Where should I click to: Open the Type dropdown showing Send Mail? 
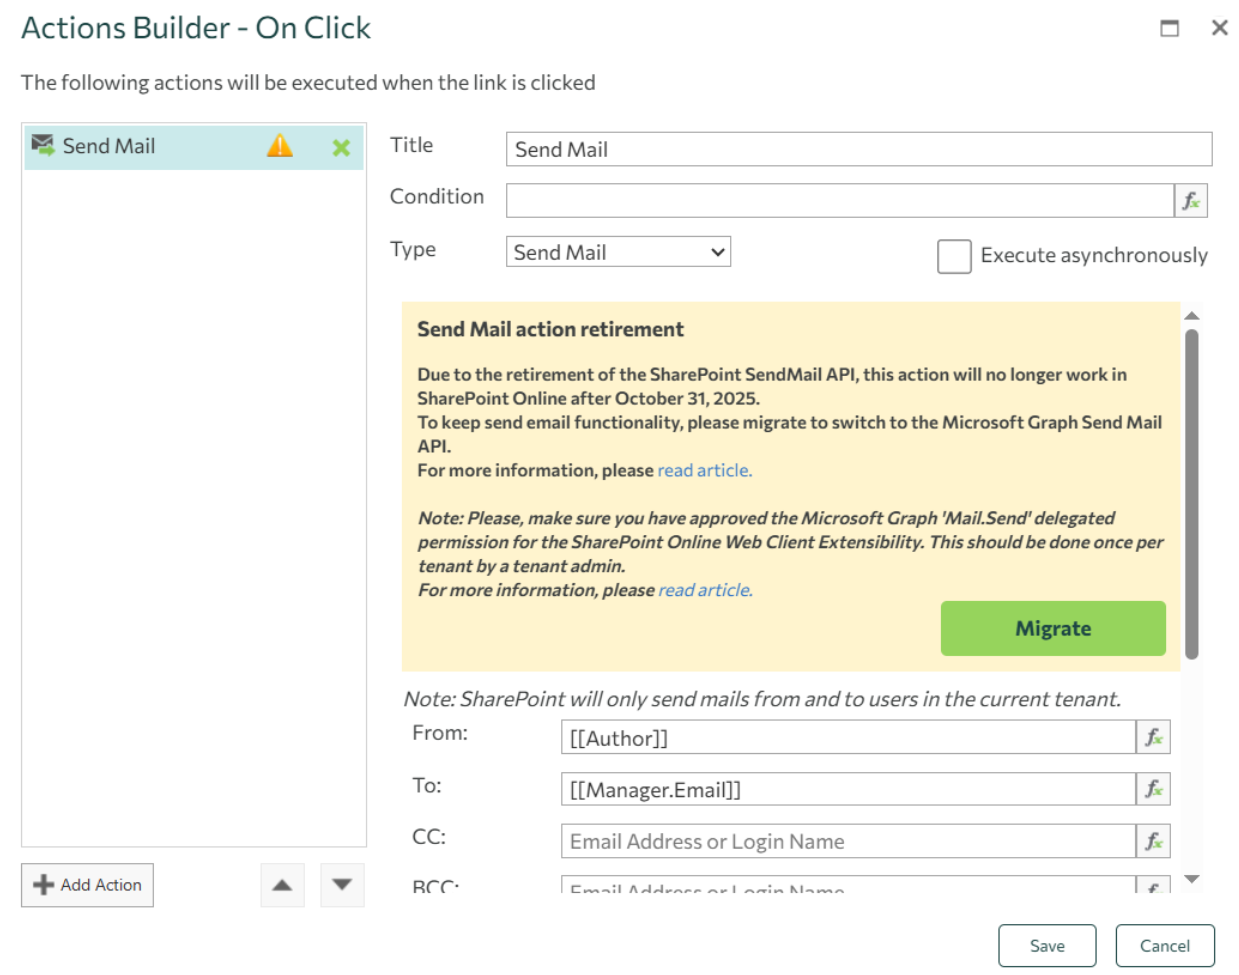pyautogui.click(x=618, y=252)
